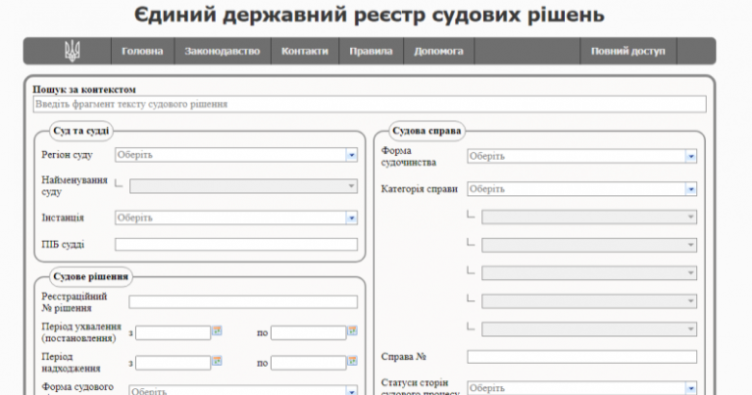Click the Судове рішення section heading
The height and width of the screenshot is (395, 752).
pos(91,277)
